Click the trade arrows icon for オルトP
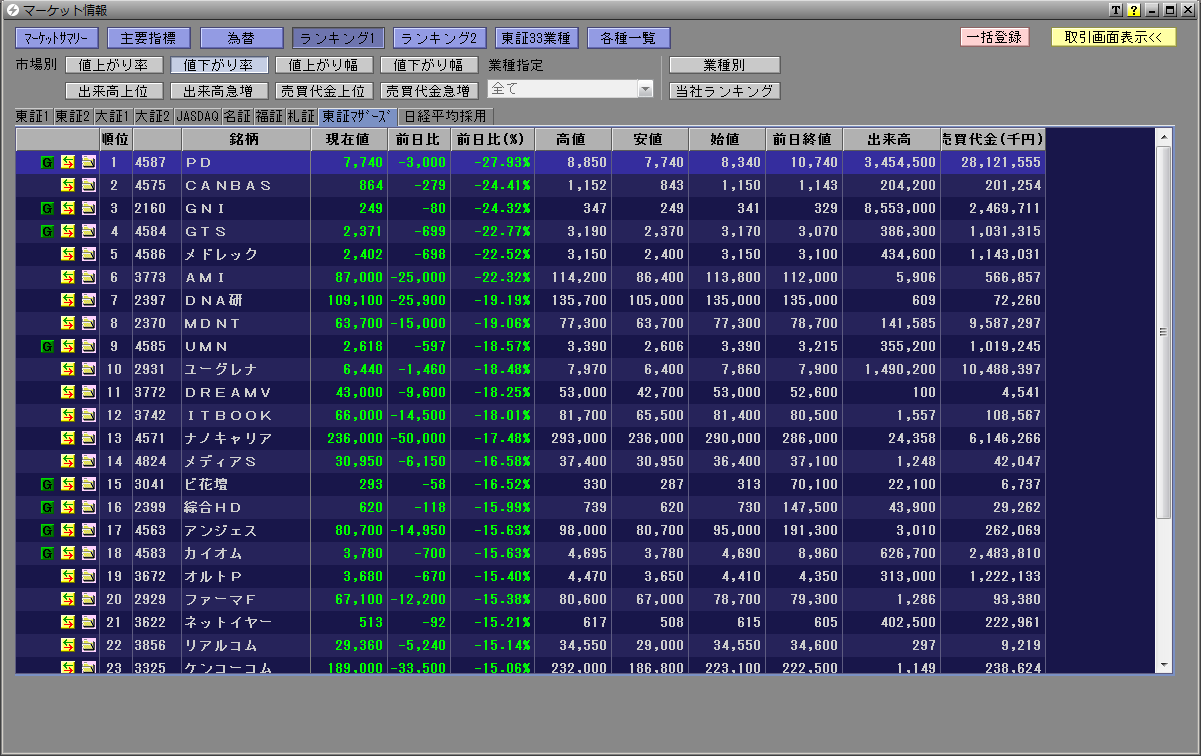Viewport: 1201px width, 756px height. point(68,576)
